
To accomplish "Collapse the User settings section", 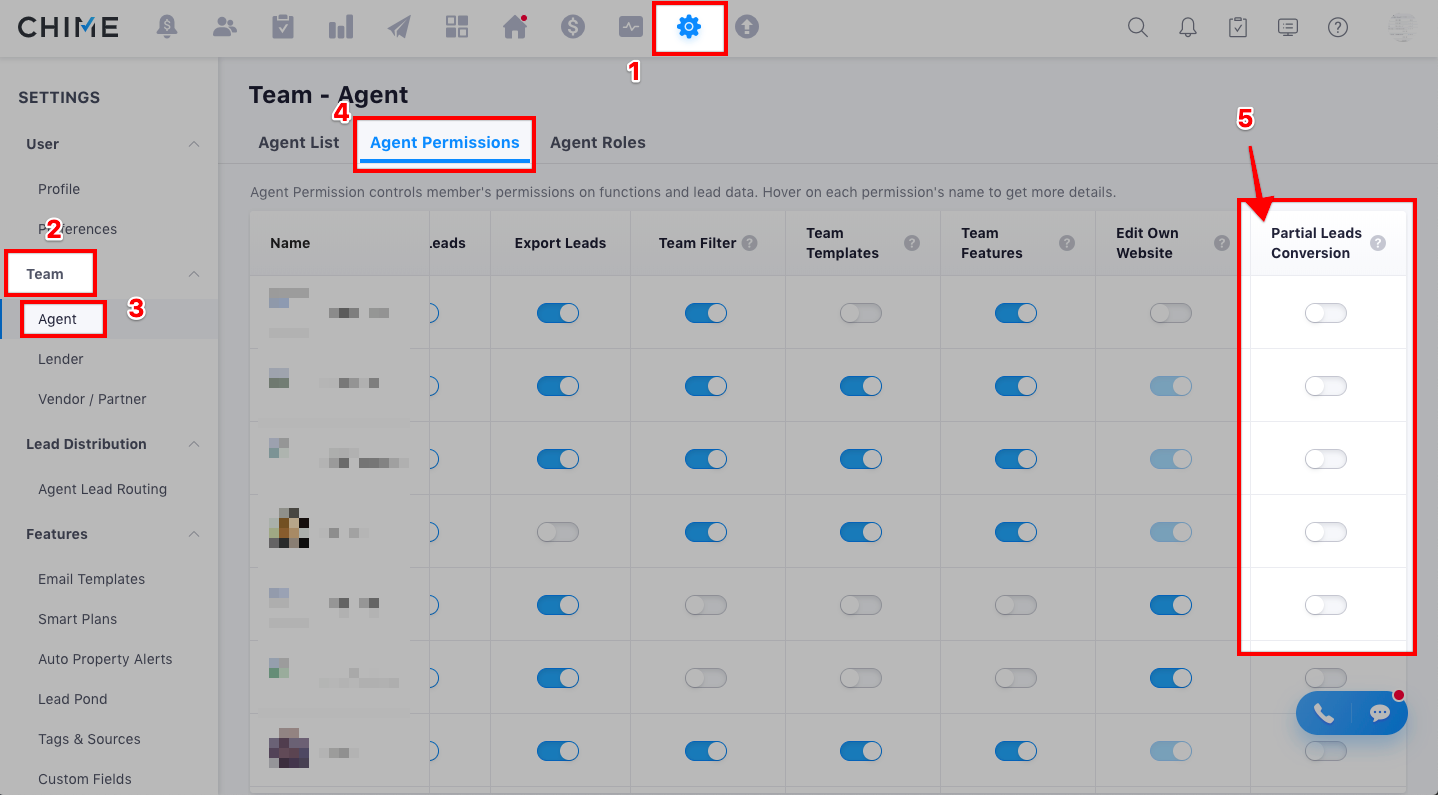I will coord(194,144).
